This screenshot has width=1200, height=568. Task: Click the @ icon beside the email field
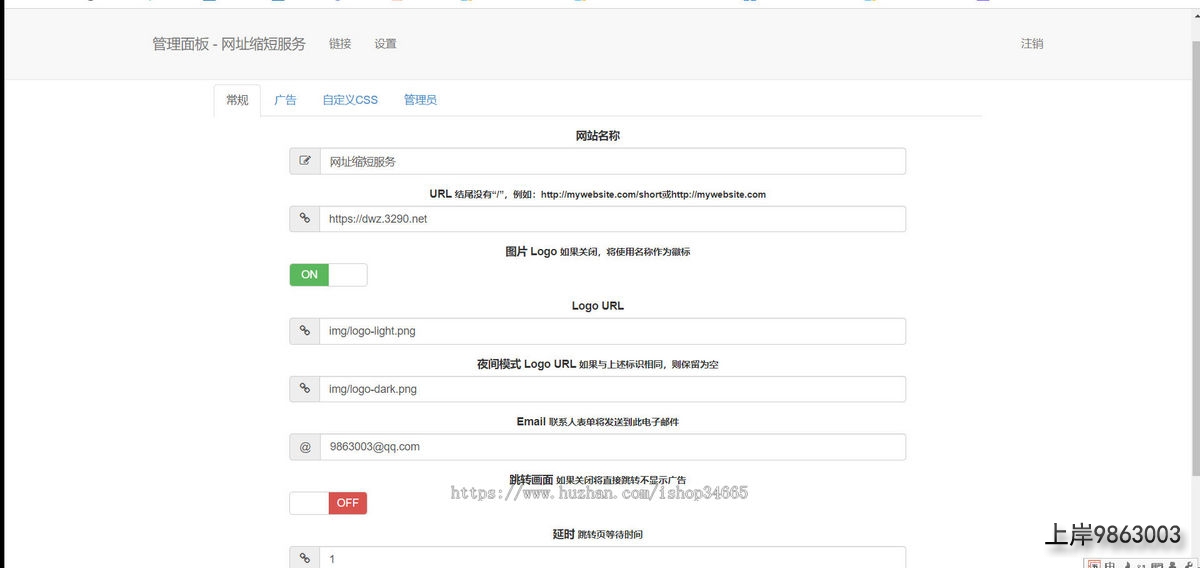305,447
